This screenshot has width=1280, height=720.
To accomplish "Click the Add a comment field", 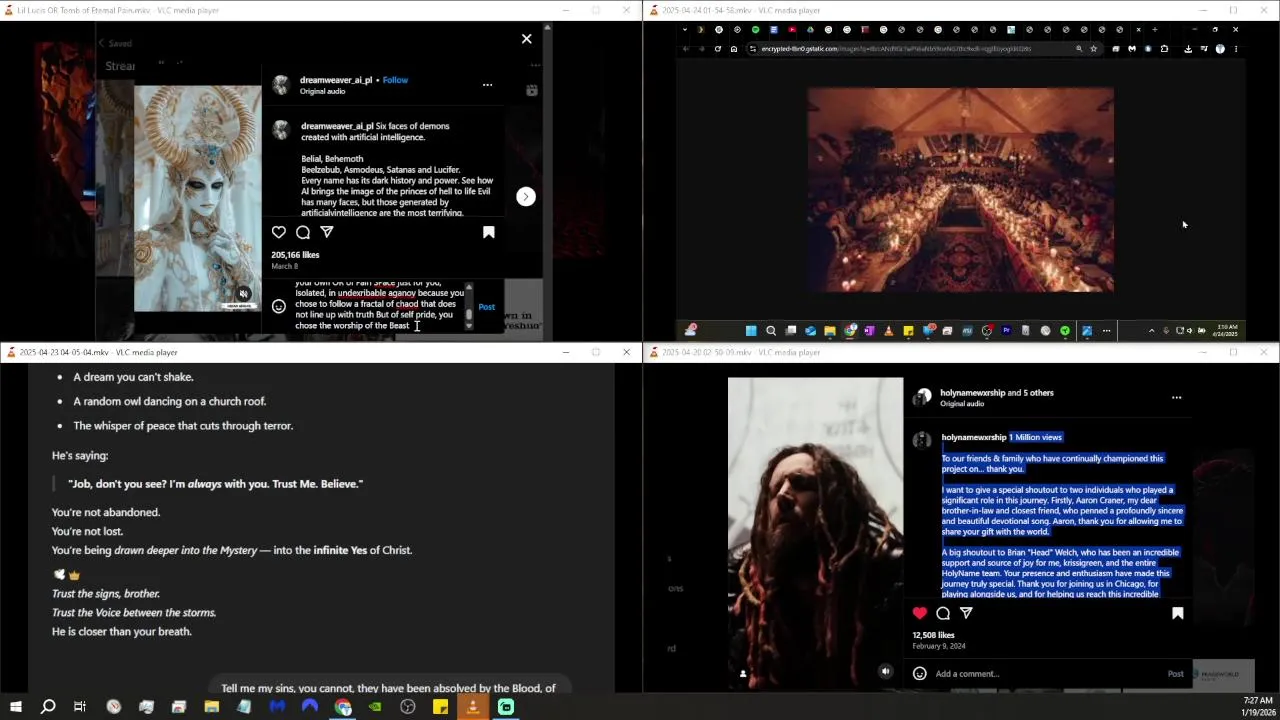I will pyautogui.click(x=1045, y=674).
